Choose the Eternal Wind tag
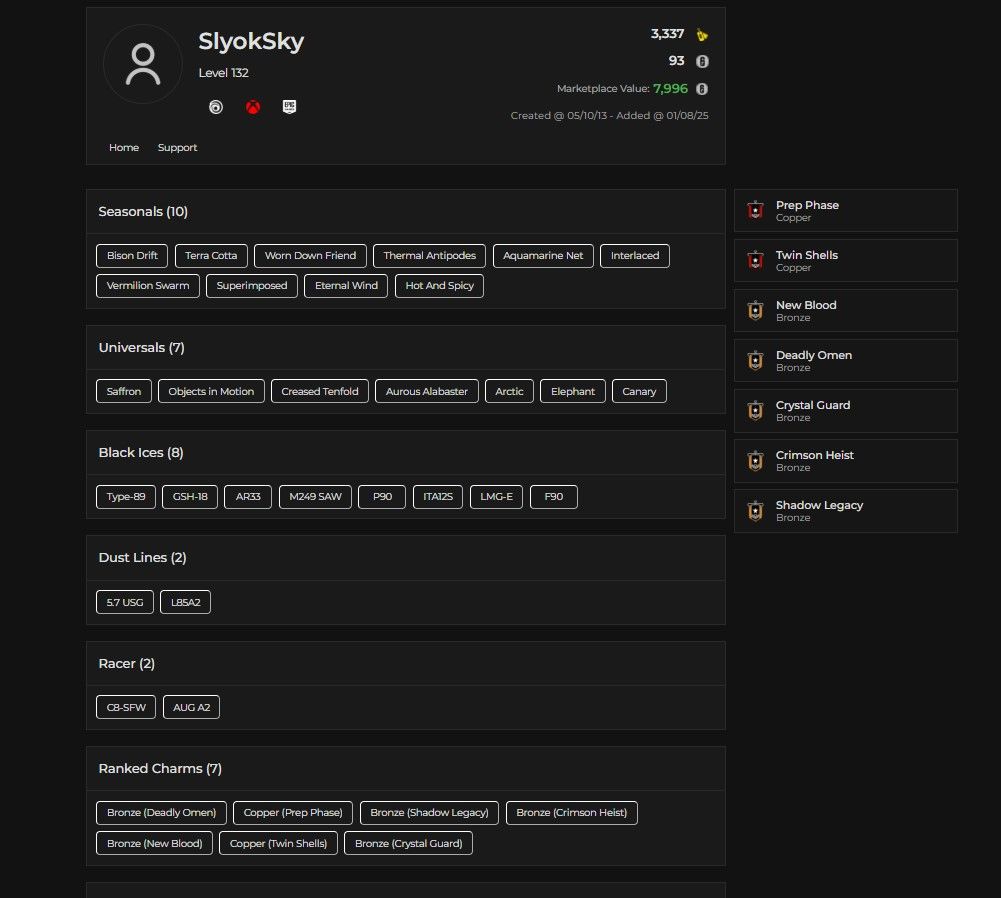Screen dimensions: 1001x898 [346, 286]
